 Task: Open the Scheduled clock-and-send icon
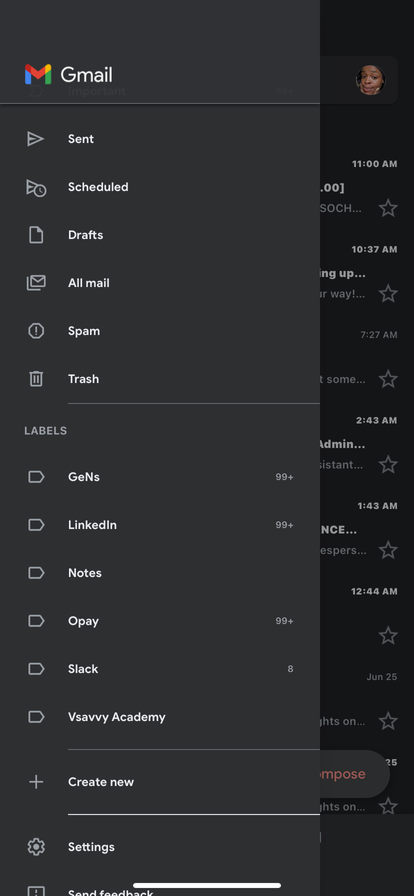pyautogui.click(x=36, y=187)
